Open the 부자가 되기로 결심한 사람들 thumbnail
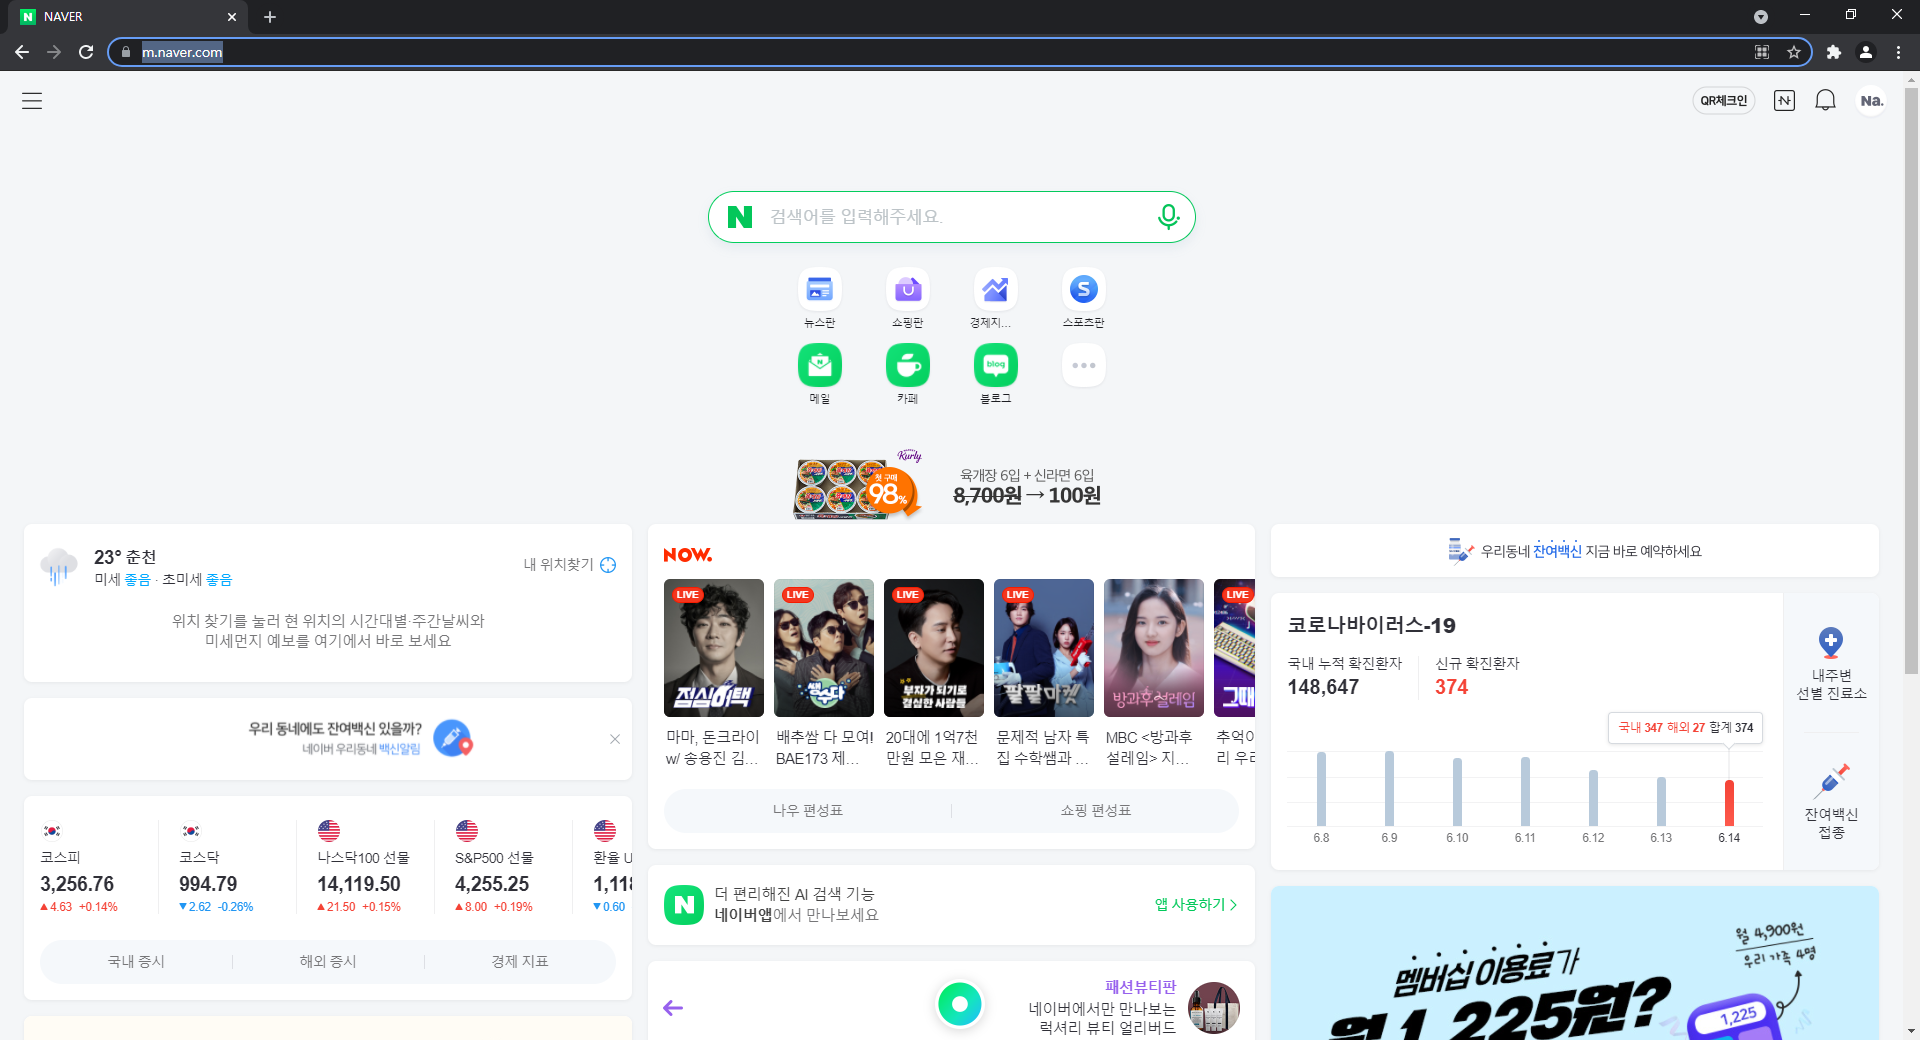 934,648
